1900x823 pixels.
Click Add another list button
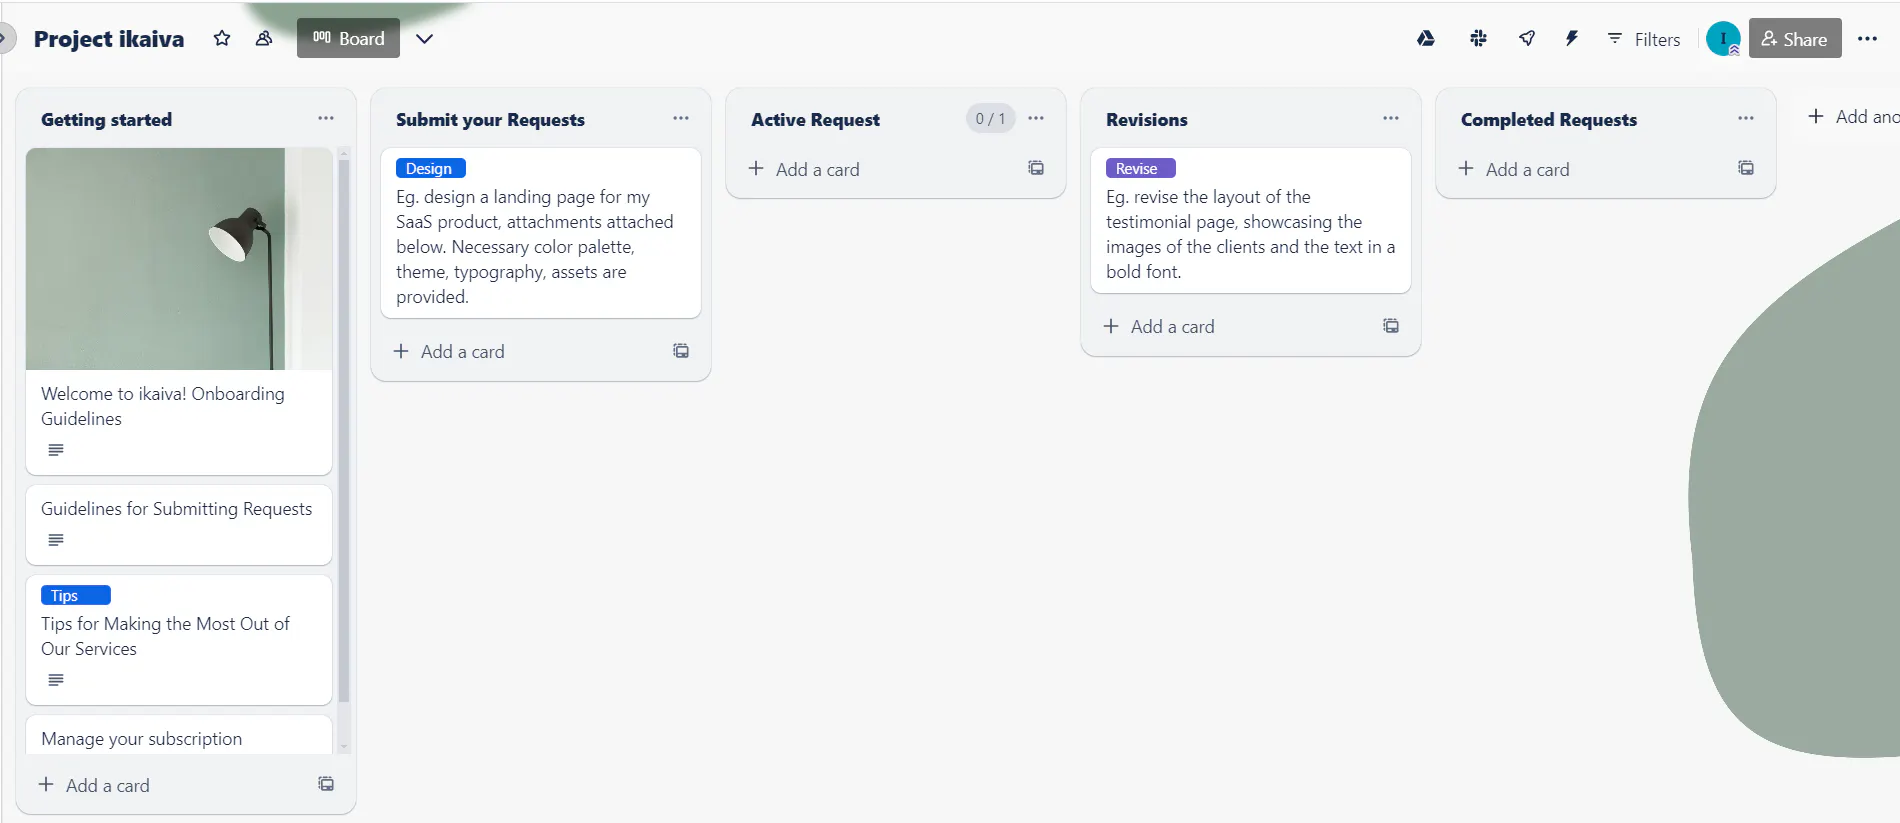[1853, 117]
